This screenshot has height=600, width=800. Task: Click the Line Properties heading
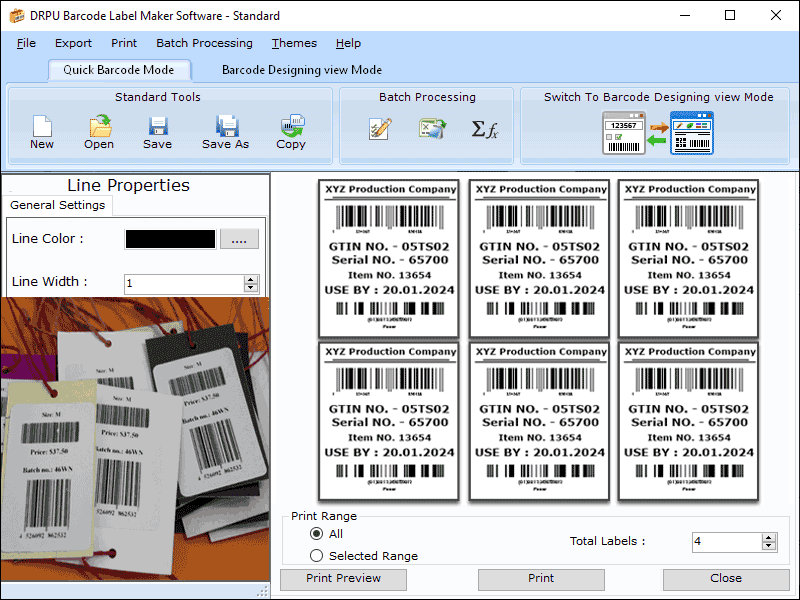[128, 185]
